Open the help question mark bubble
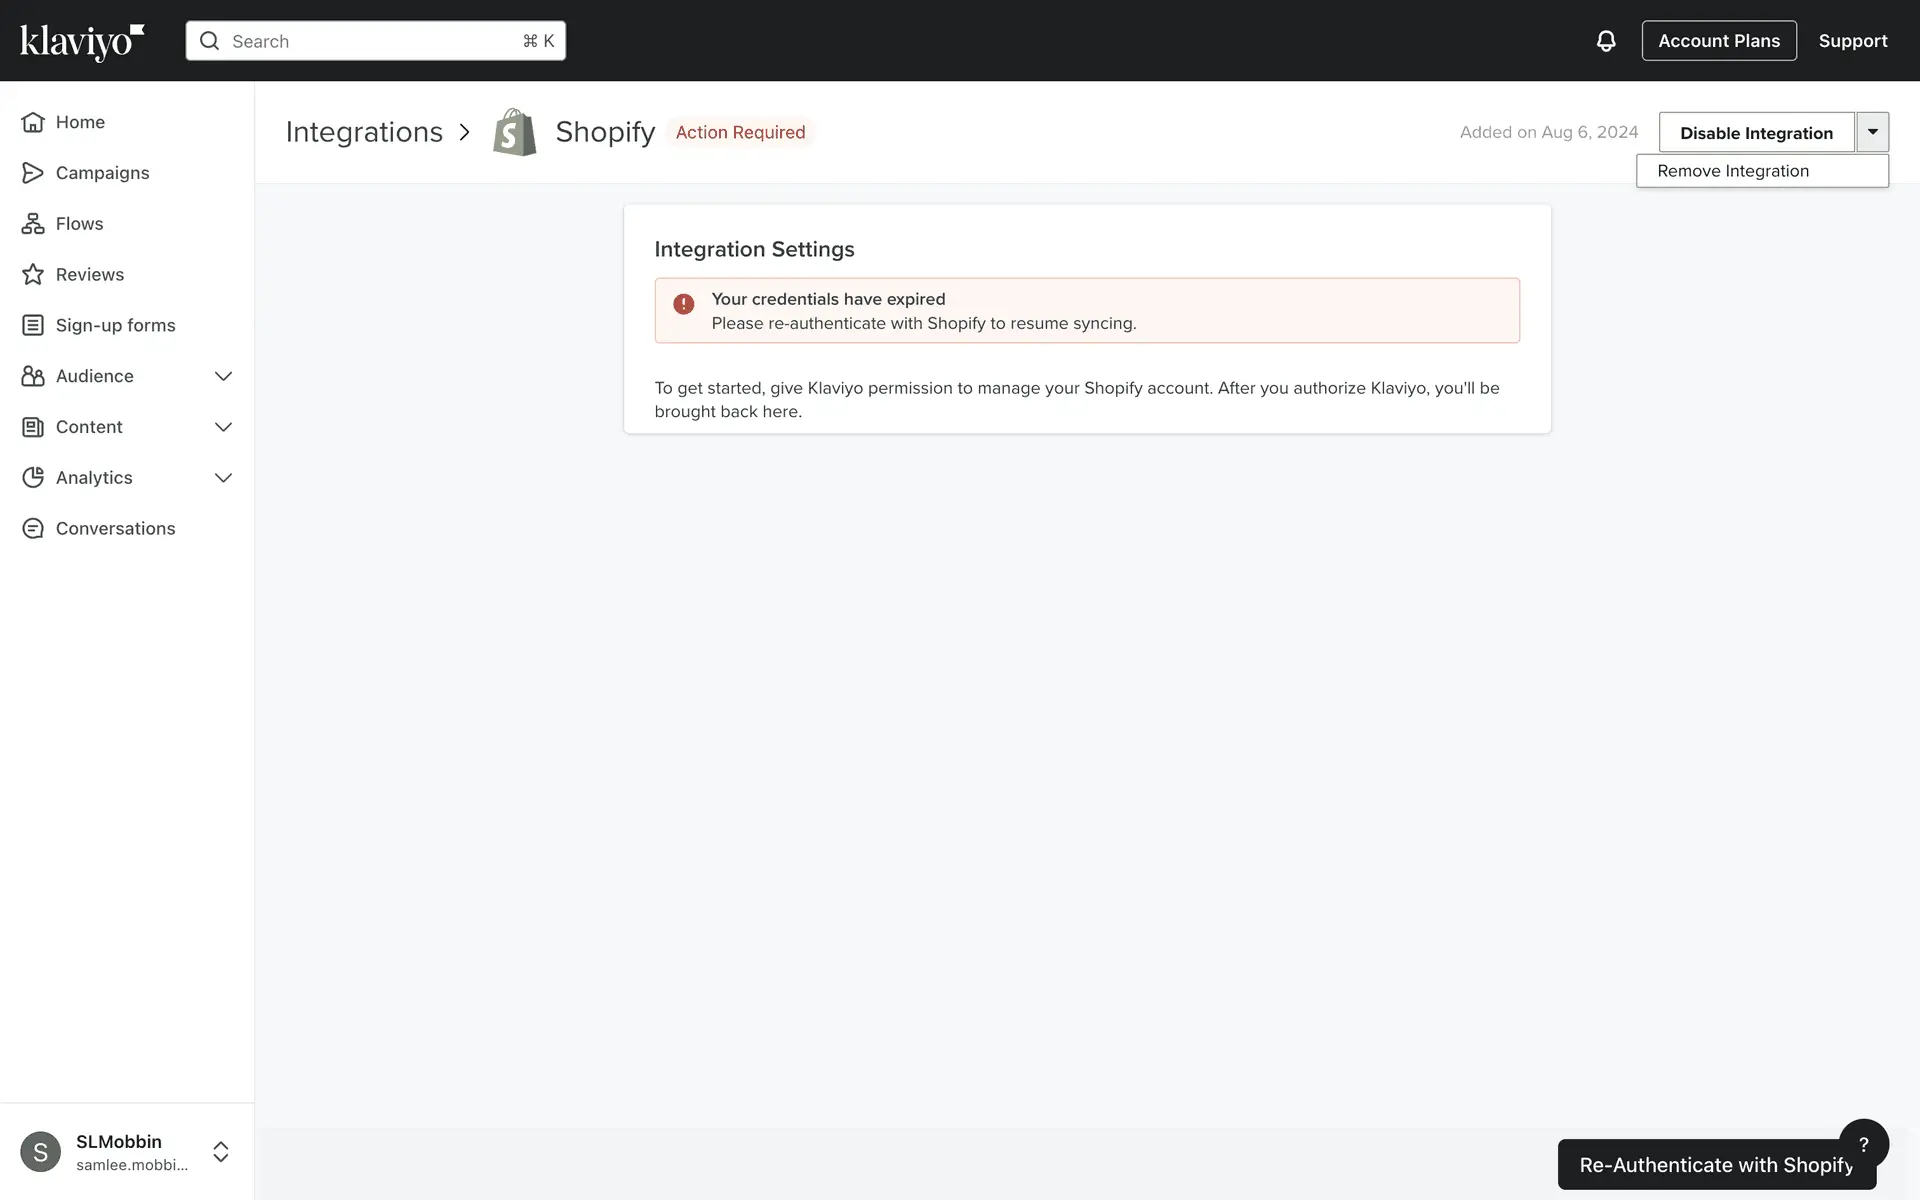1920x1200 pixels. pyautogui.click(x=1864, y=1144)
